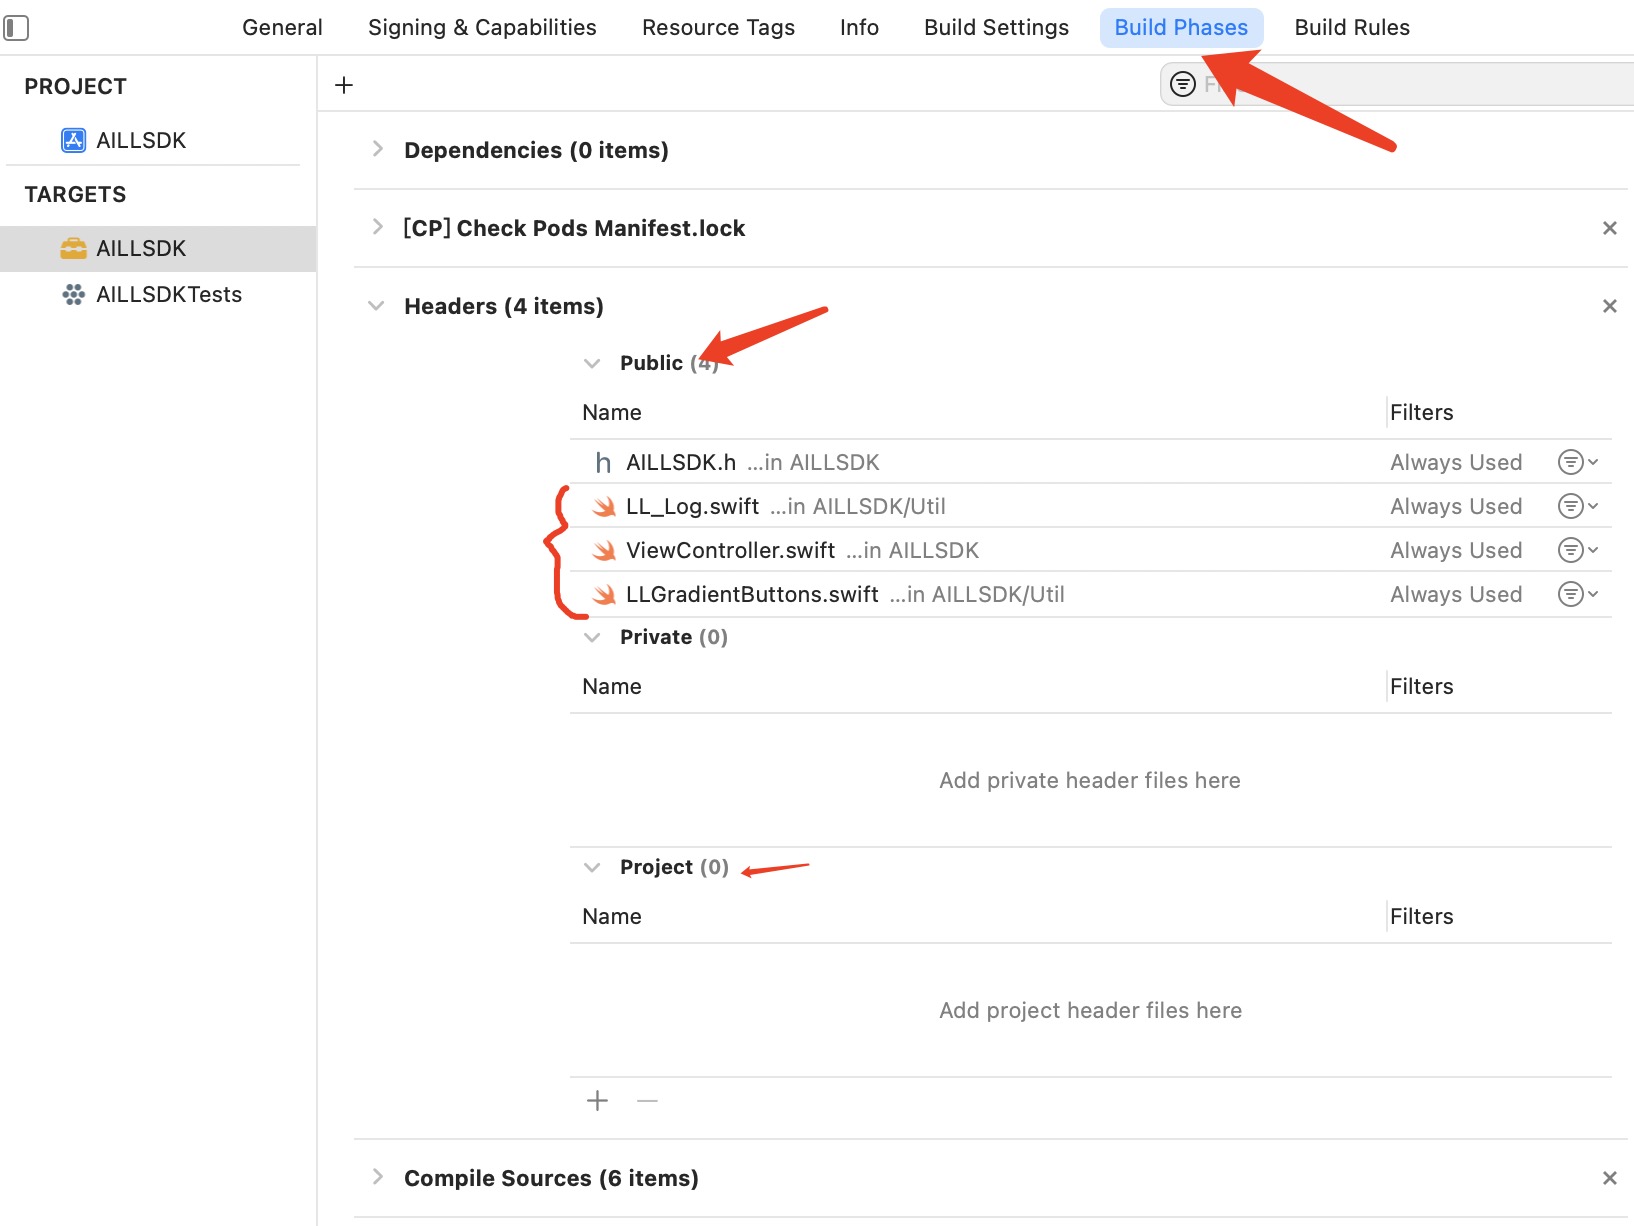The height and width of the screenshot is (1226, 1634).
Task: Click the Name column header under Private
Action: pos(612,686)
